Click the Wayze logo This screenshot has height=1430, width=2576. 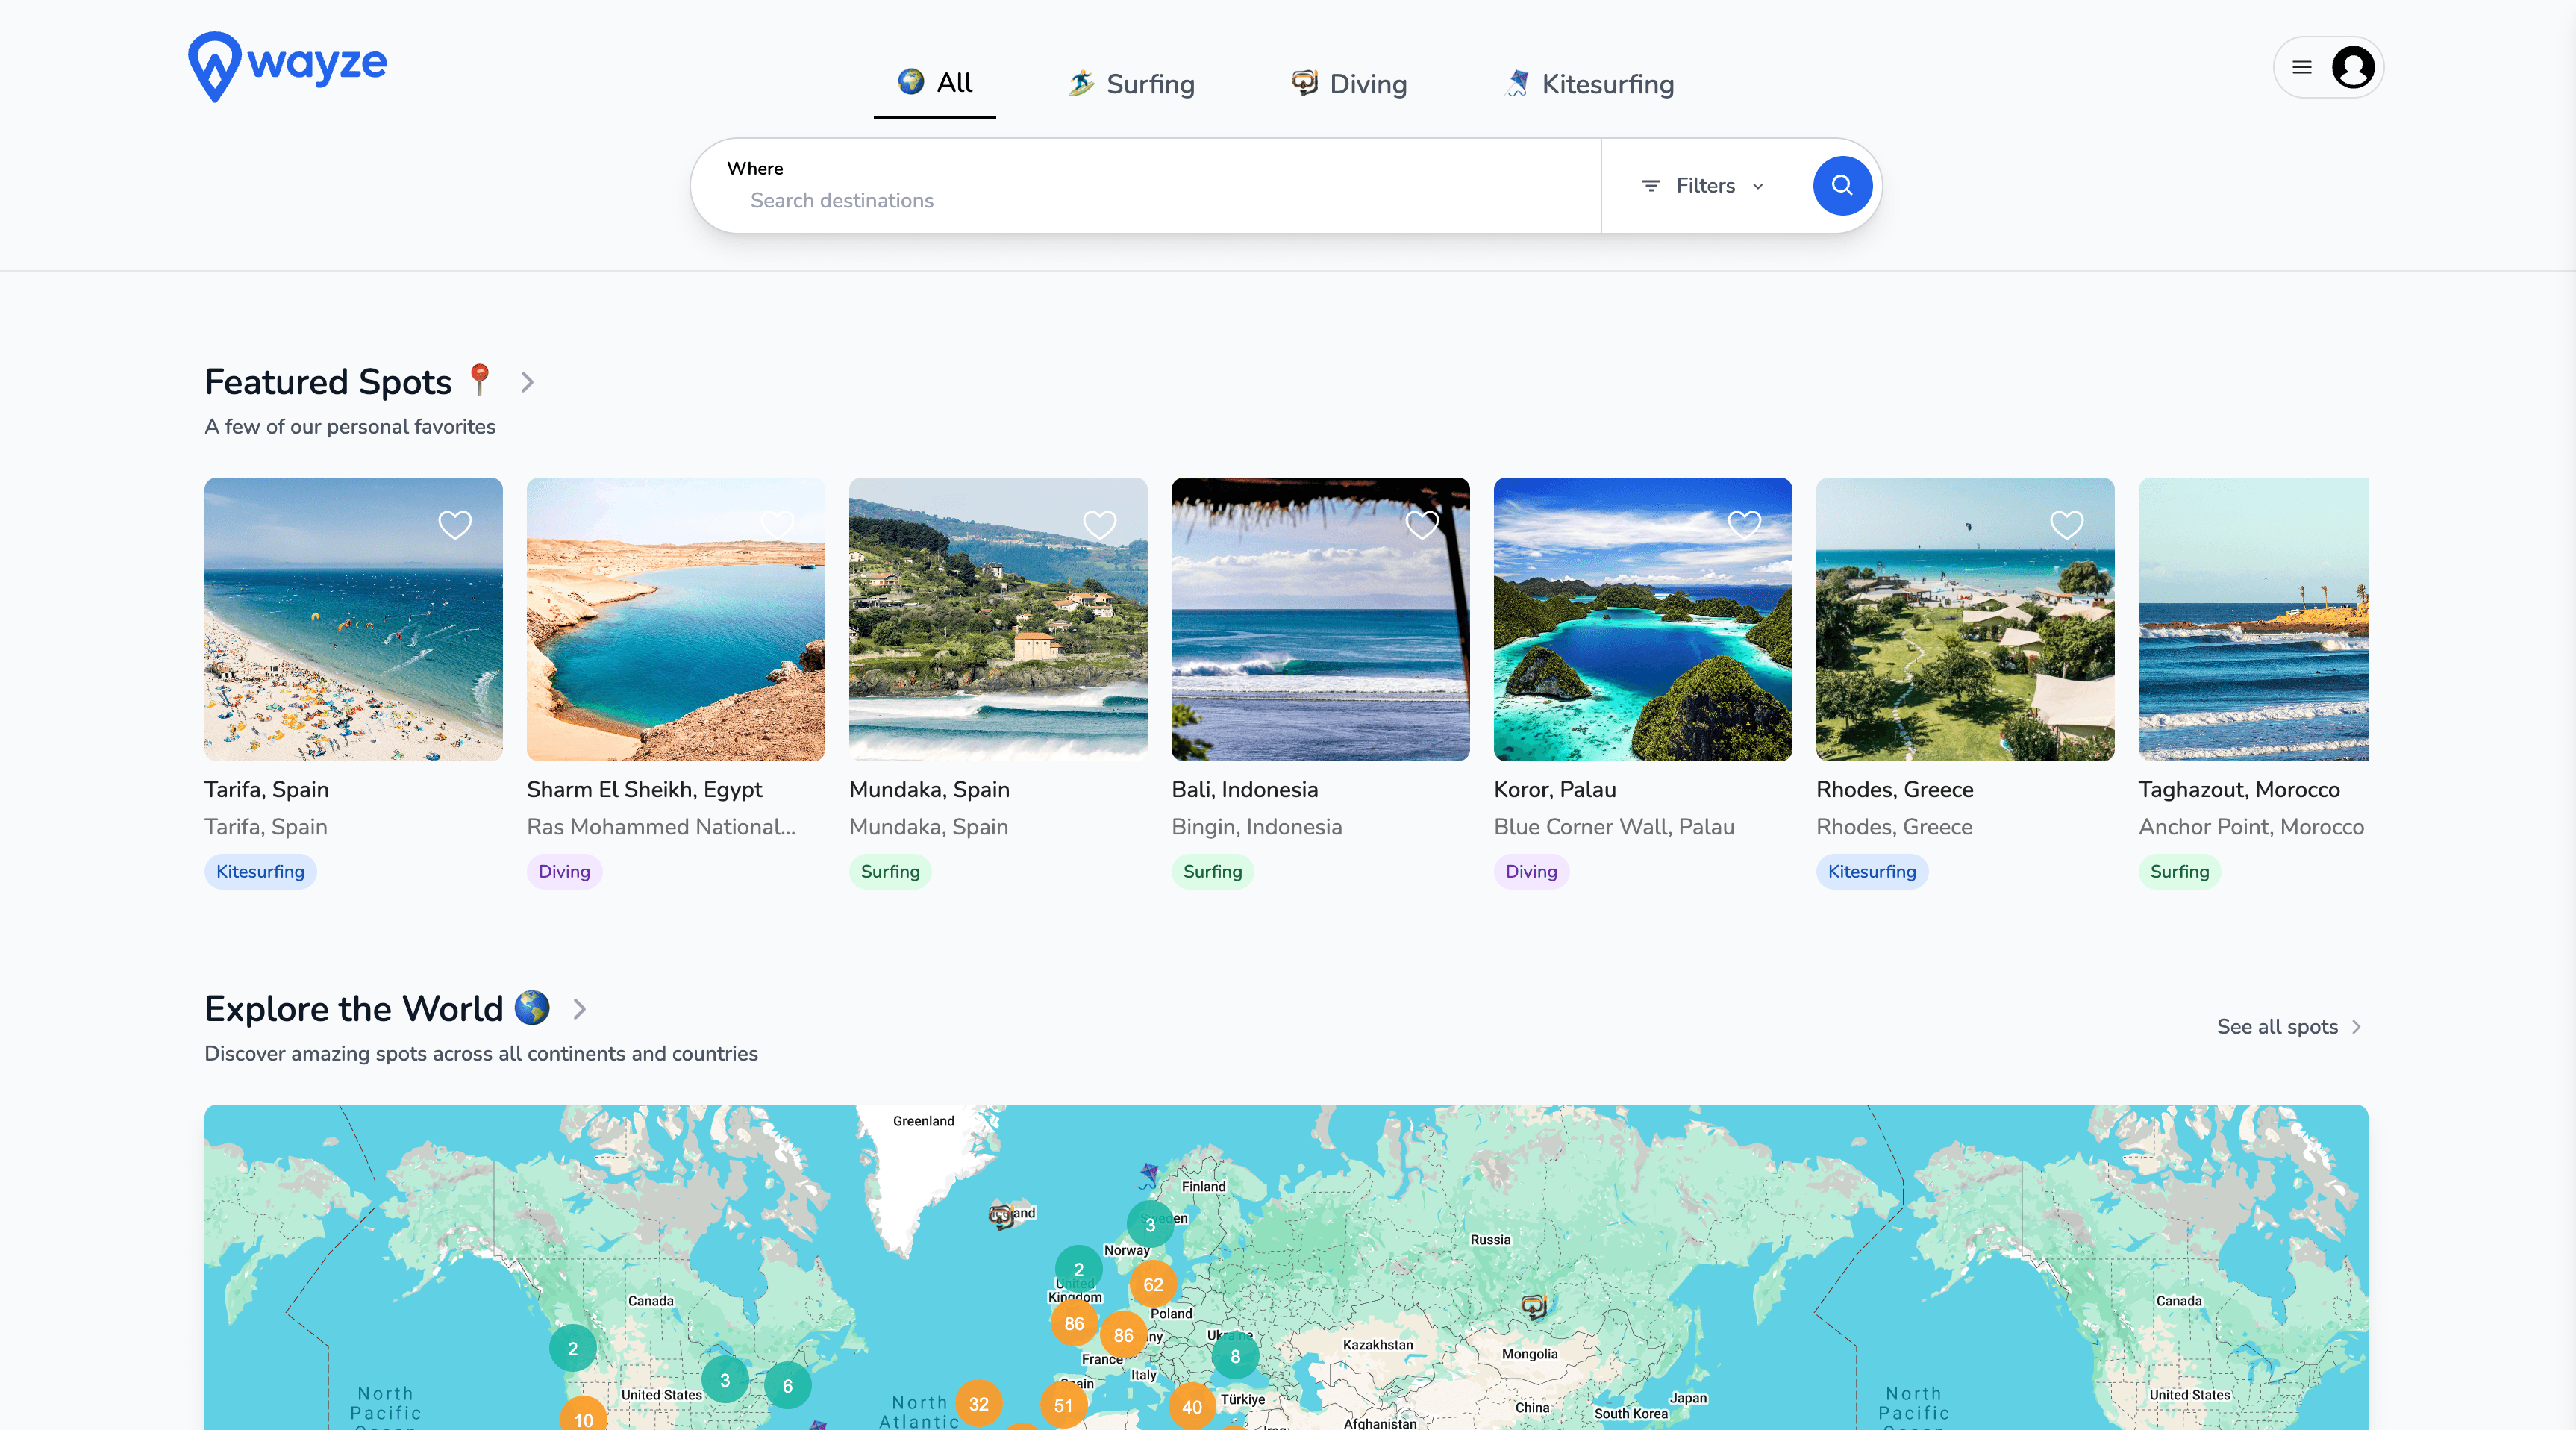(x=287, y=66)
